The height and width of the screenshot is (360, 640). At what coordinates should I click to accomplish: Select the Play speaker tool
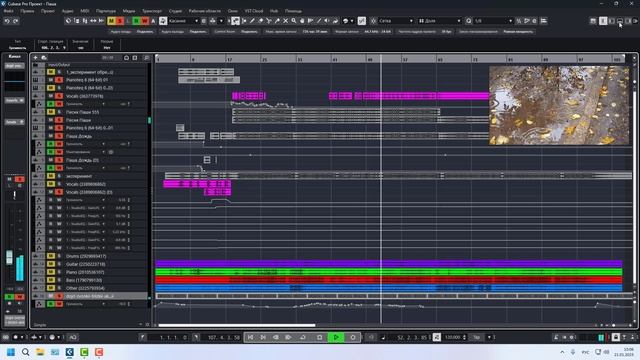(x=327, y=21)
